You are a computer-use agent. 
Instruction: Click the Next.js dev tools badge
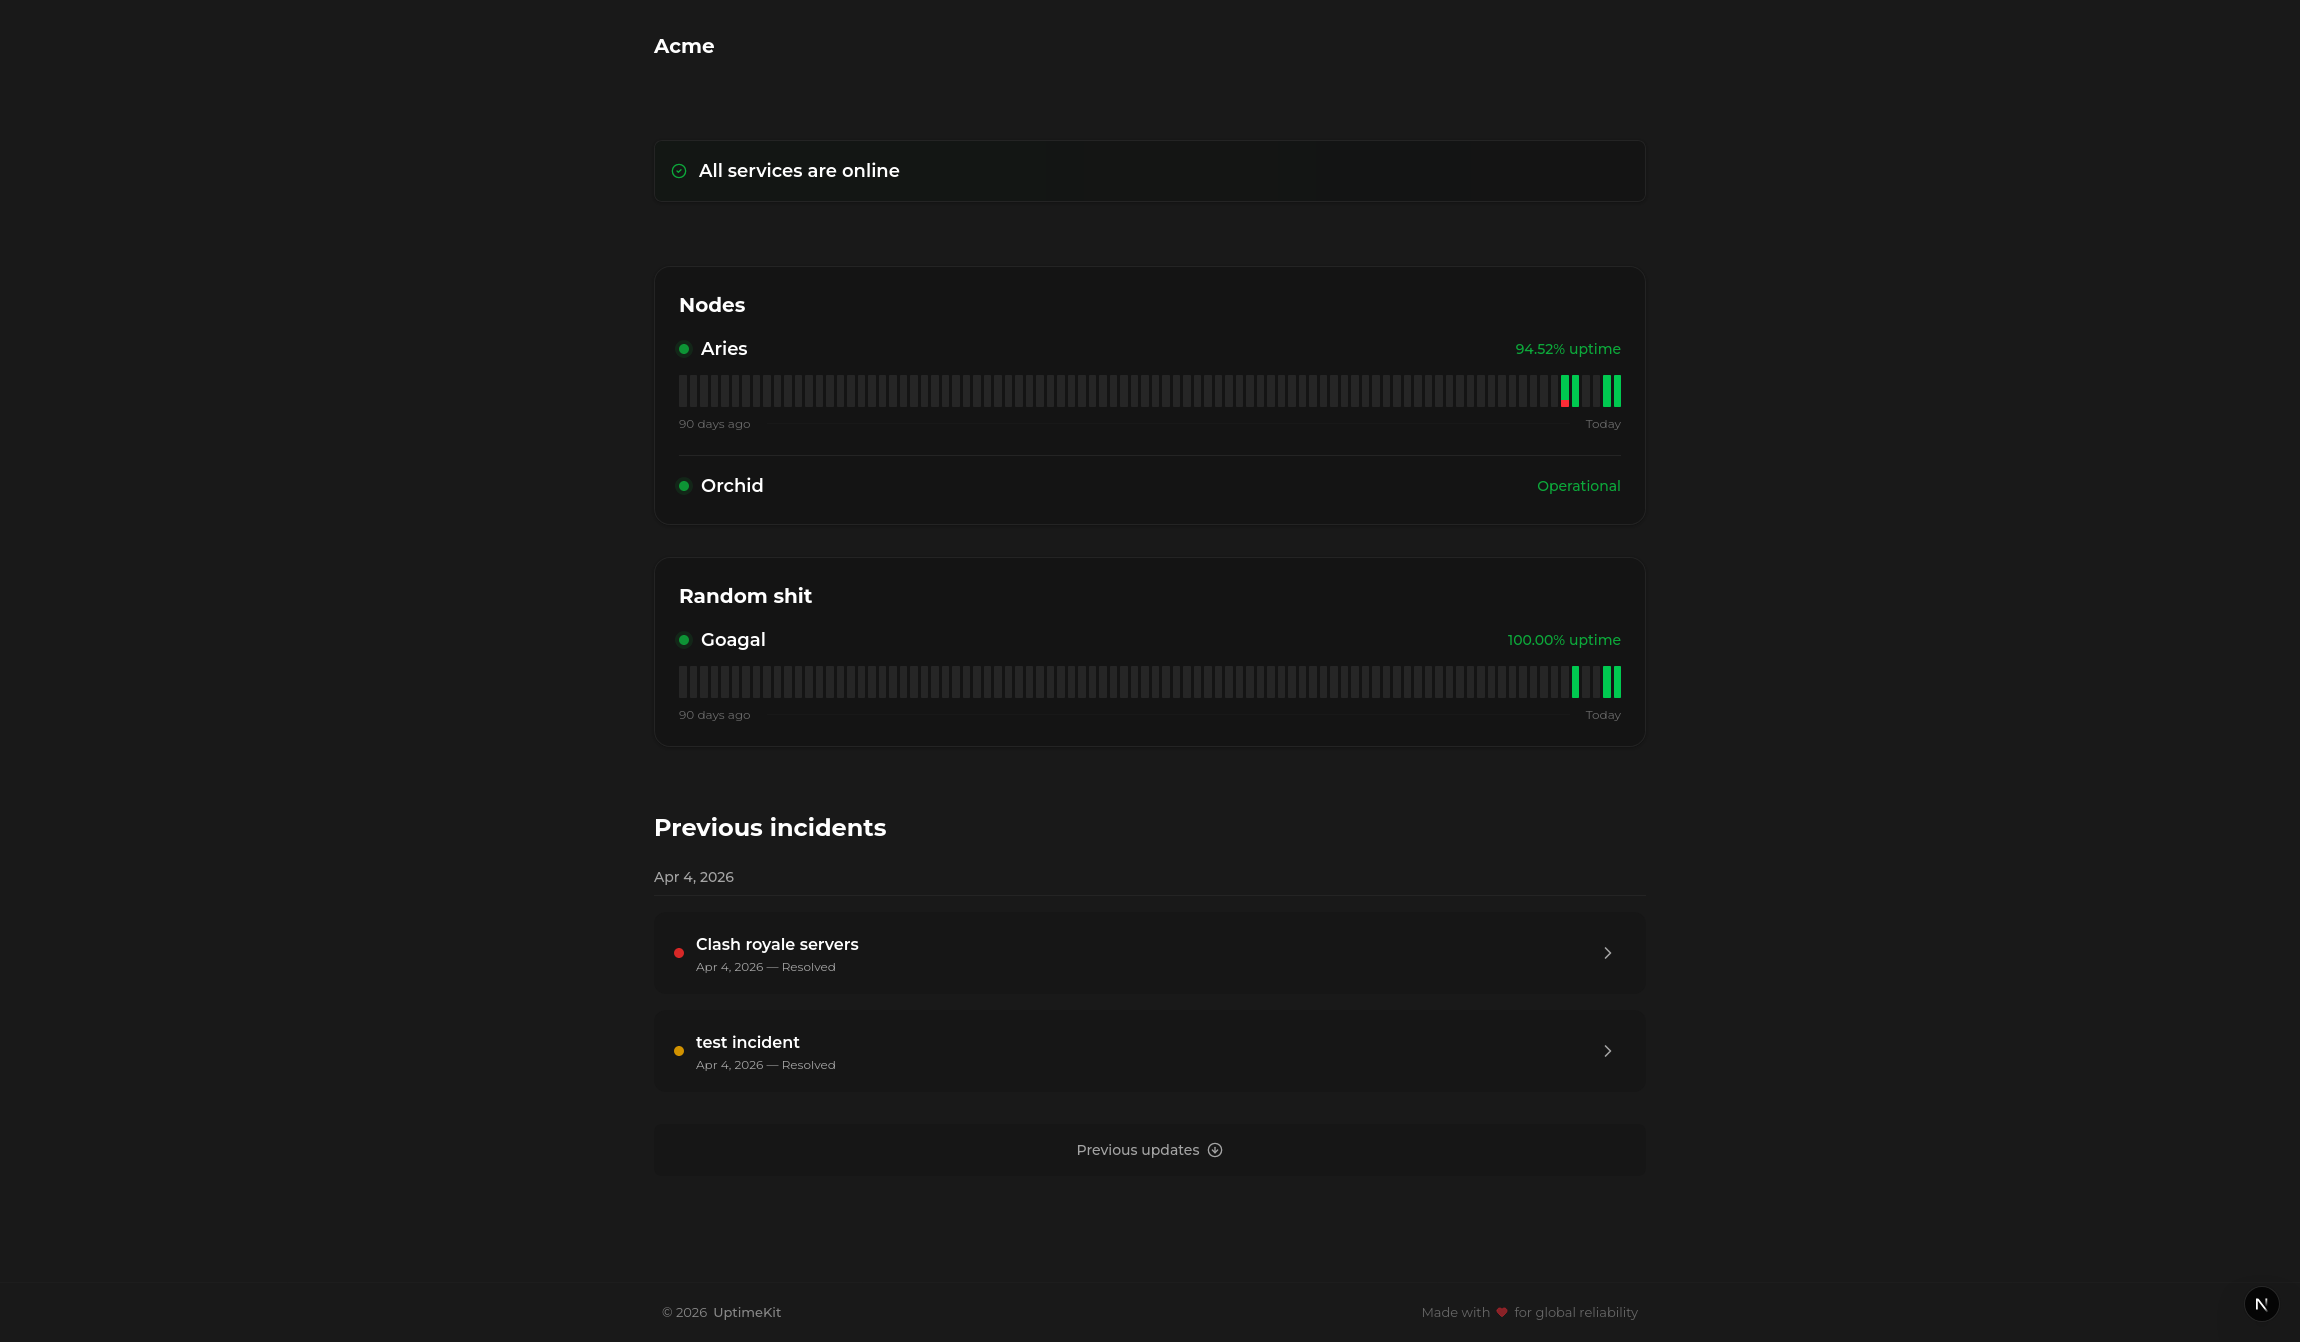(x=2261, y=1304)
